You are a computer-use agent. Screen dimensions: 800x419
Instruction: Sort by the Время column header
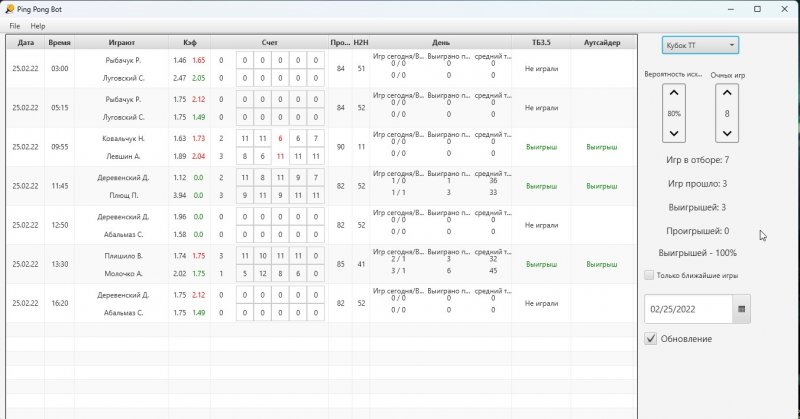click(59, 43)
